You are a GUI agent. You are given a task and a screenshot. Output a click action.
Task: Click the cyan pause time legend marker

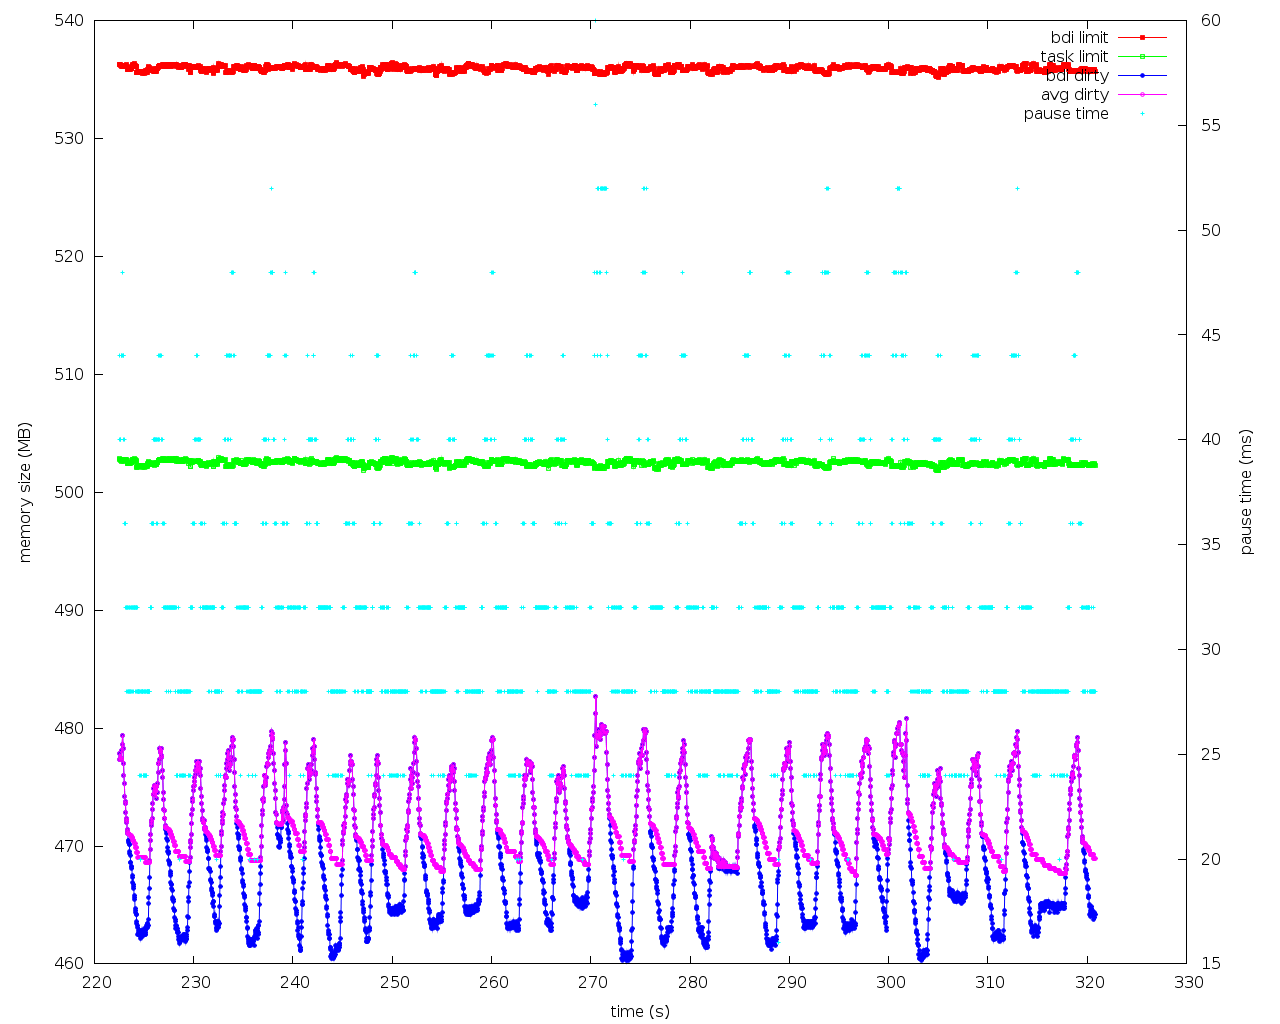1142,113
